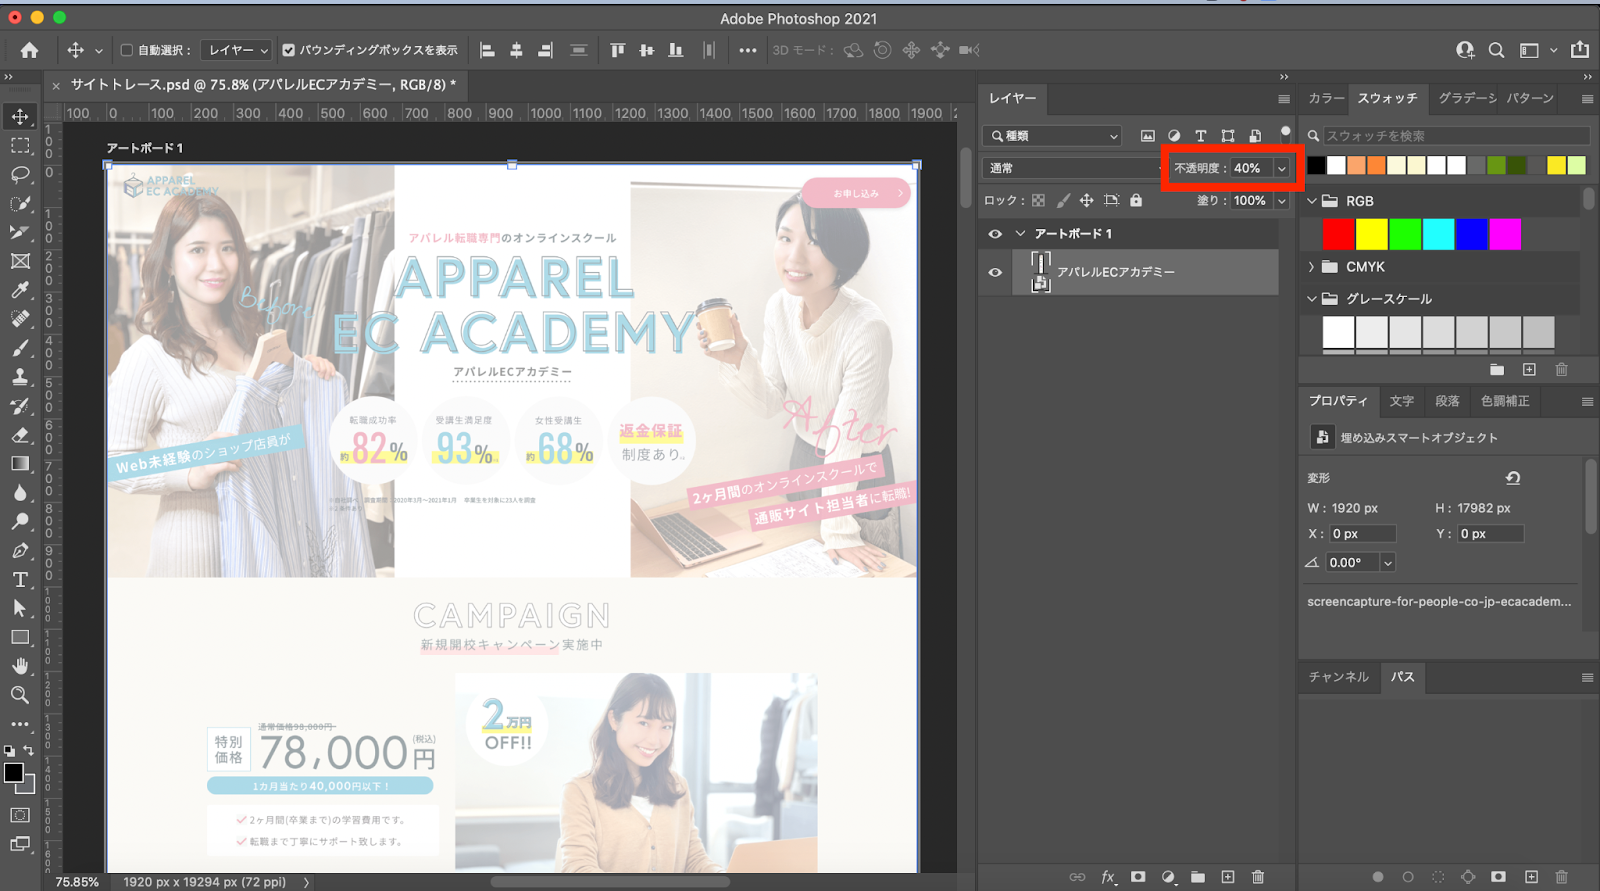The width and height of the screenshot is (1600, 891).
Task: Open the Layers panel menu icon
Action: coord(1284,99)
